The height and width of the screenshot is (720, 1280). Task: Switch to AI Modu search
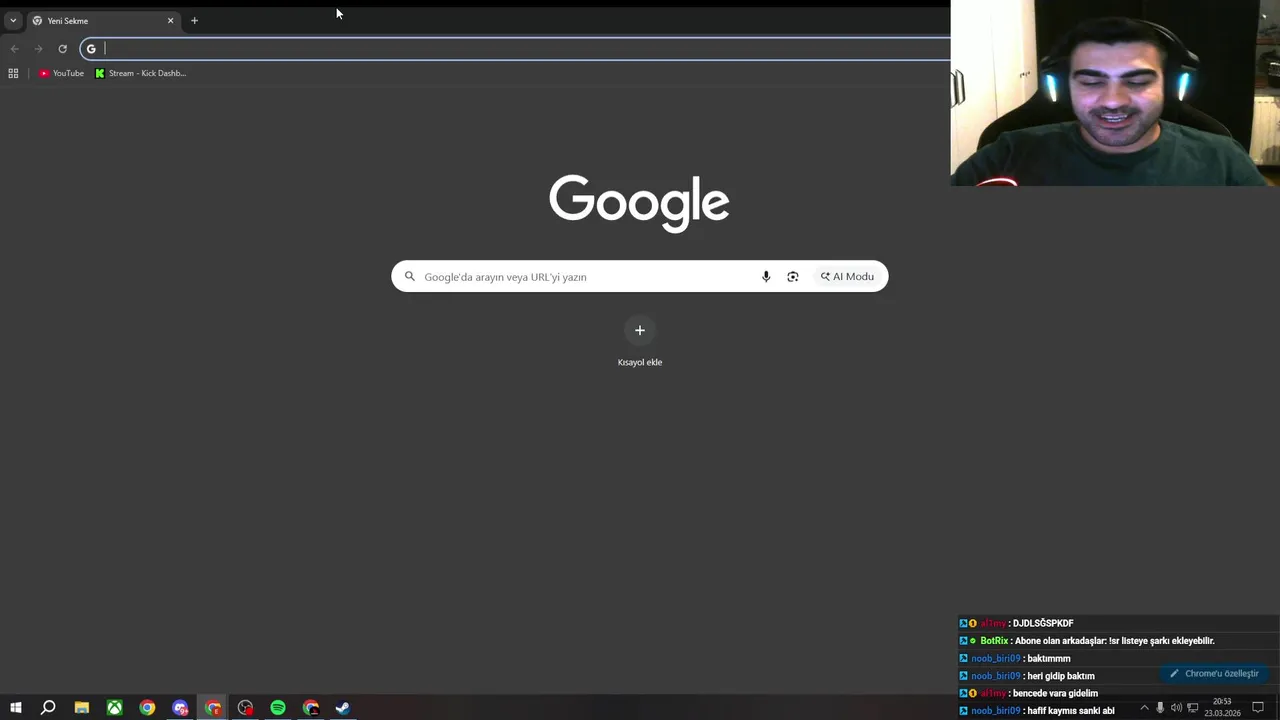(x=847, y=276)
